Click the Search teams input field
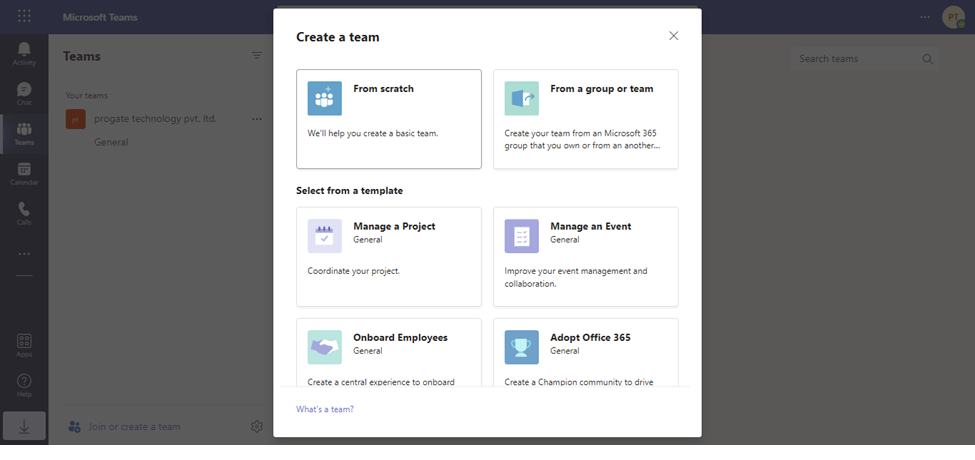975x460 pixels. [855, 59]
